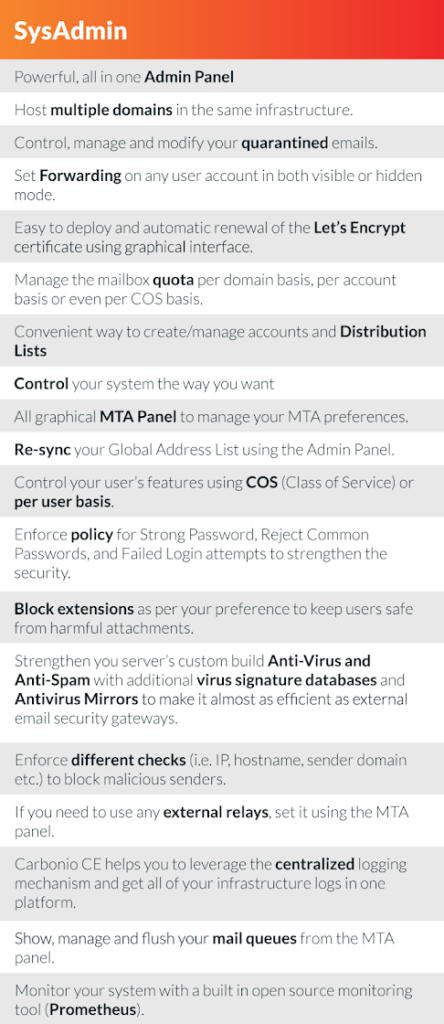
Task: Click the SysAdmin header title
Action: (71, 31)
